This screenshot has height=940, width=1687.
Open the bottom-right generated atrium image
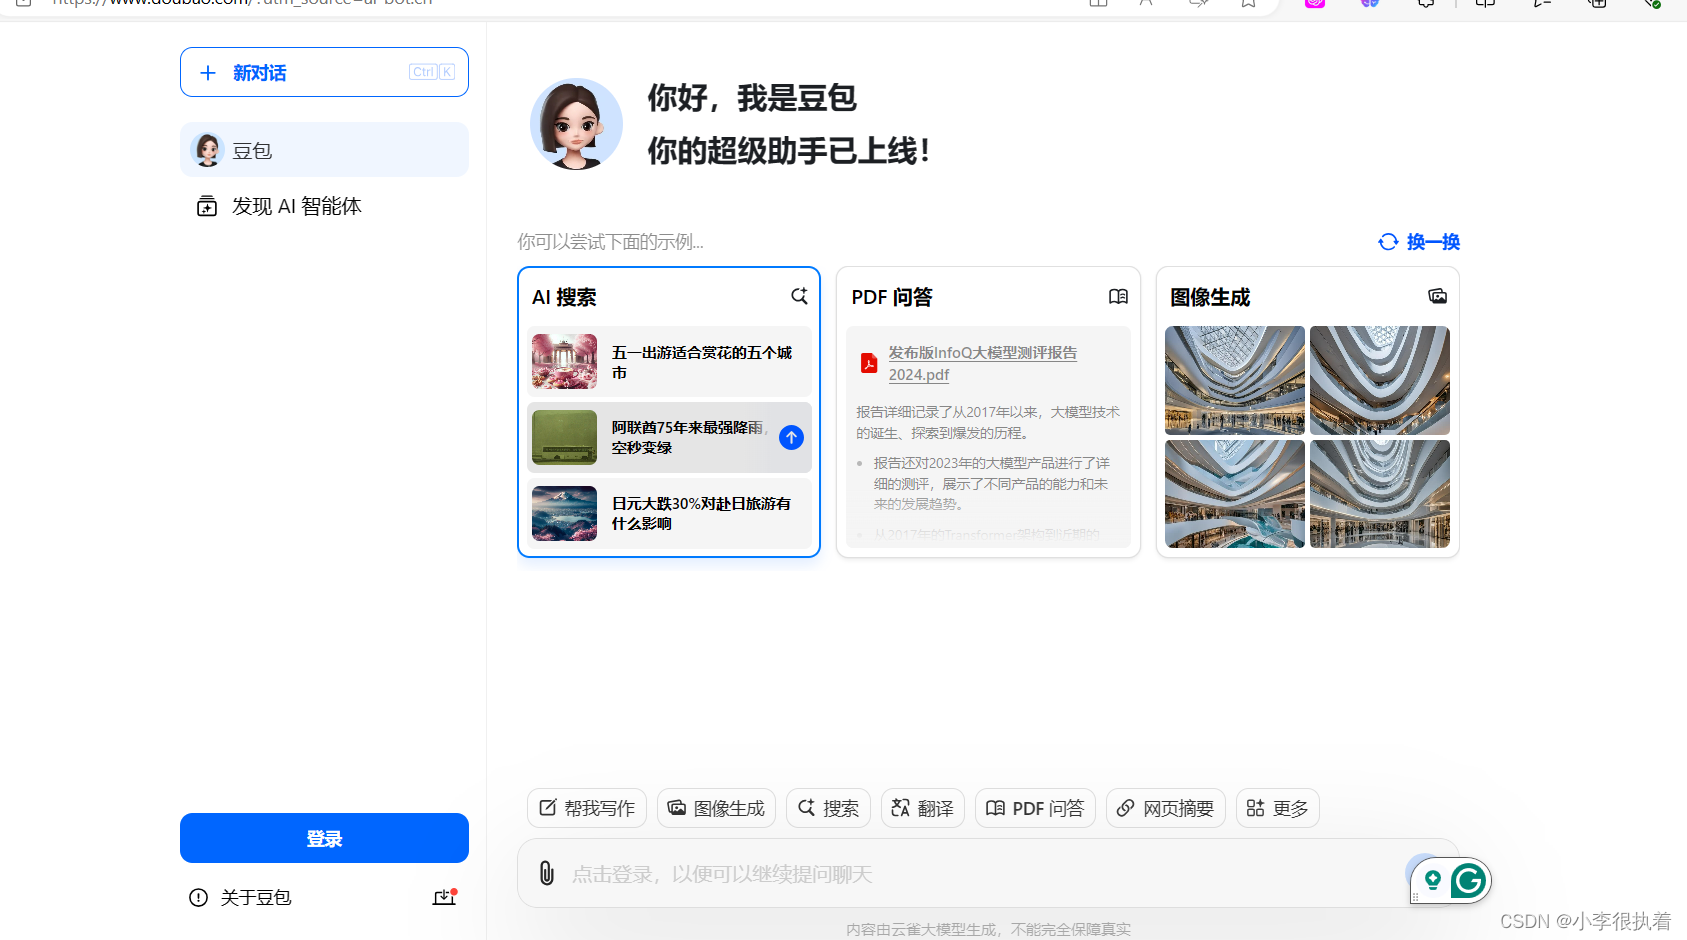click(x=1380, y=494)
